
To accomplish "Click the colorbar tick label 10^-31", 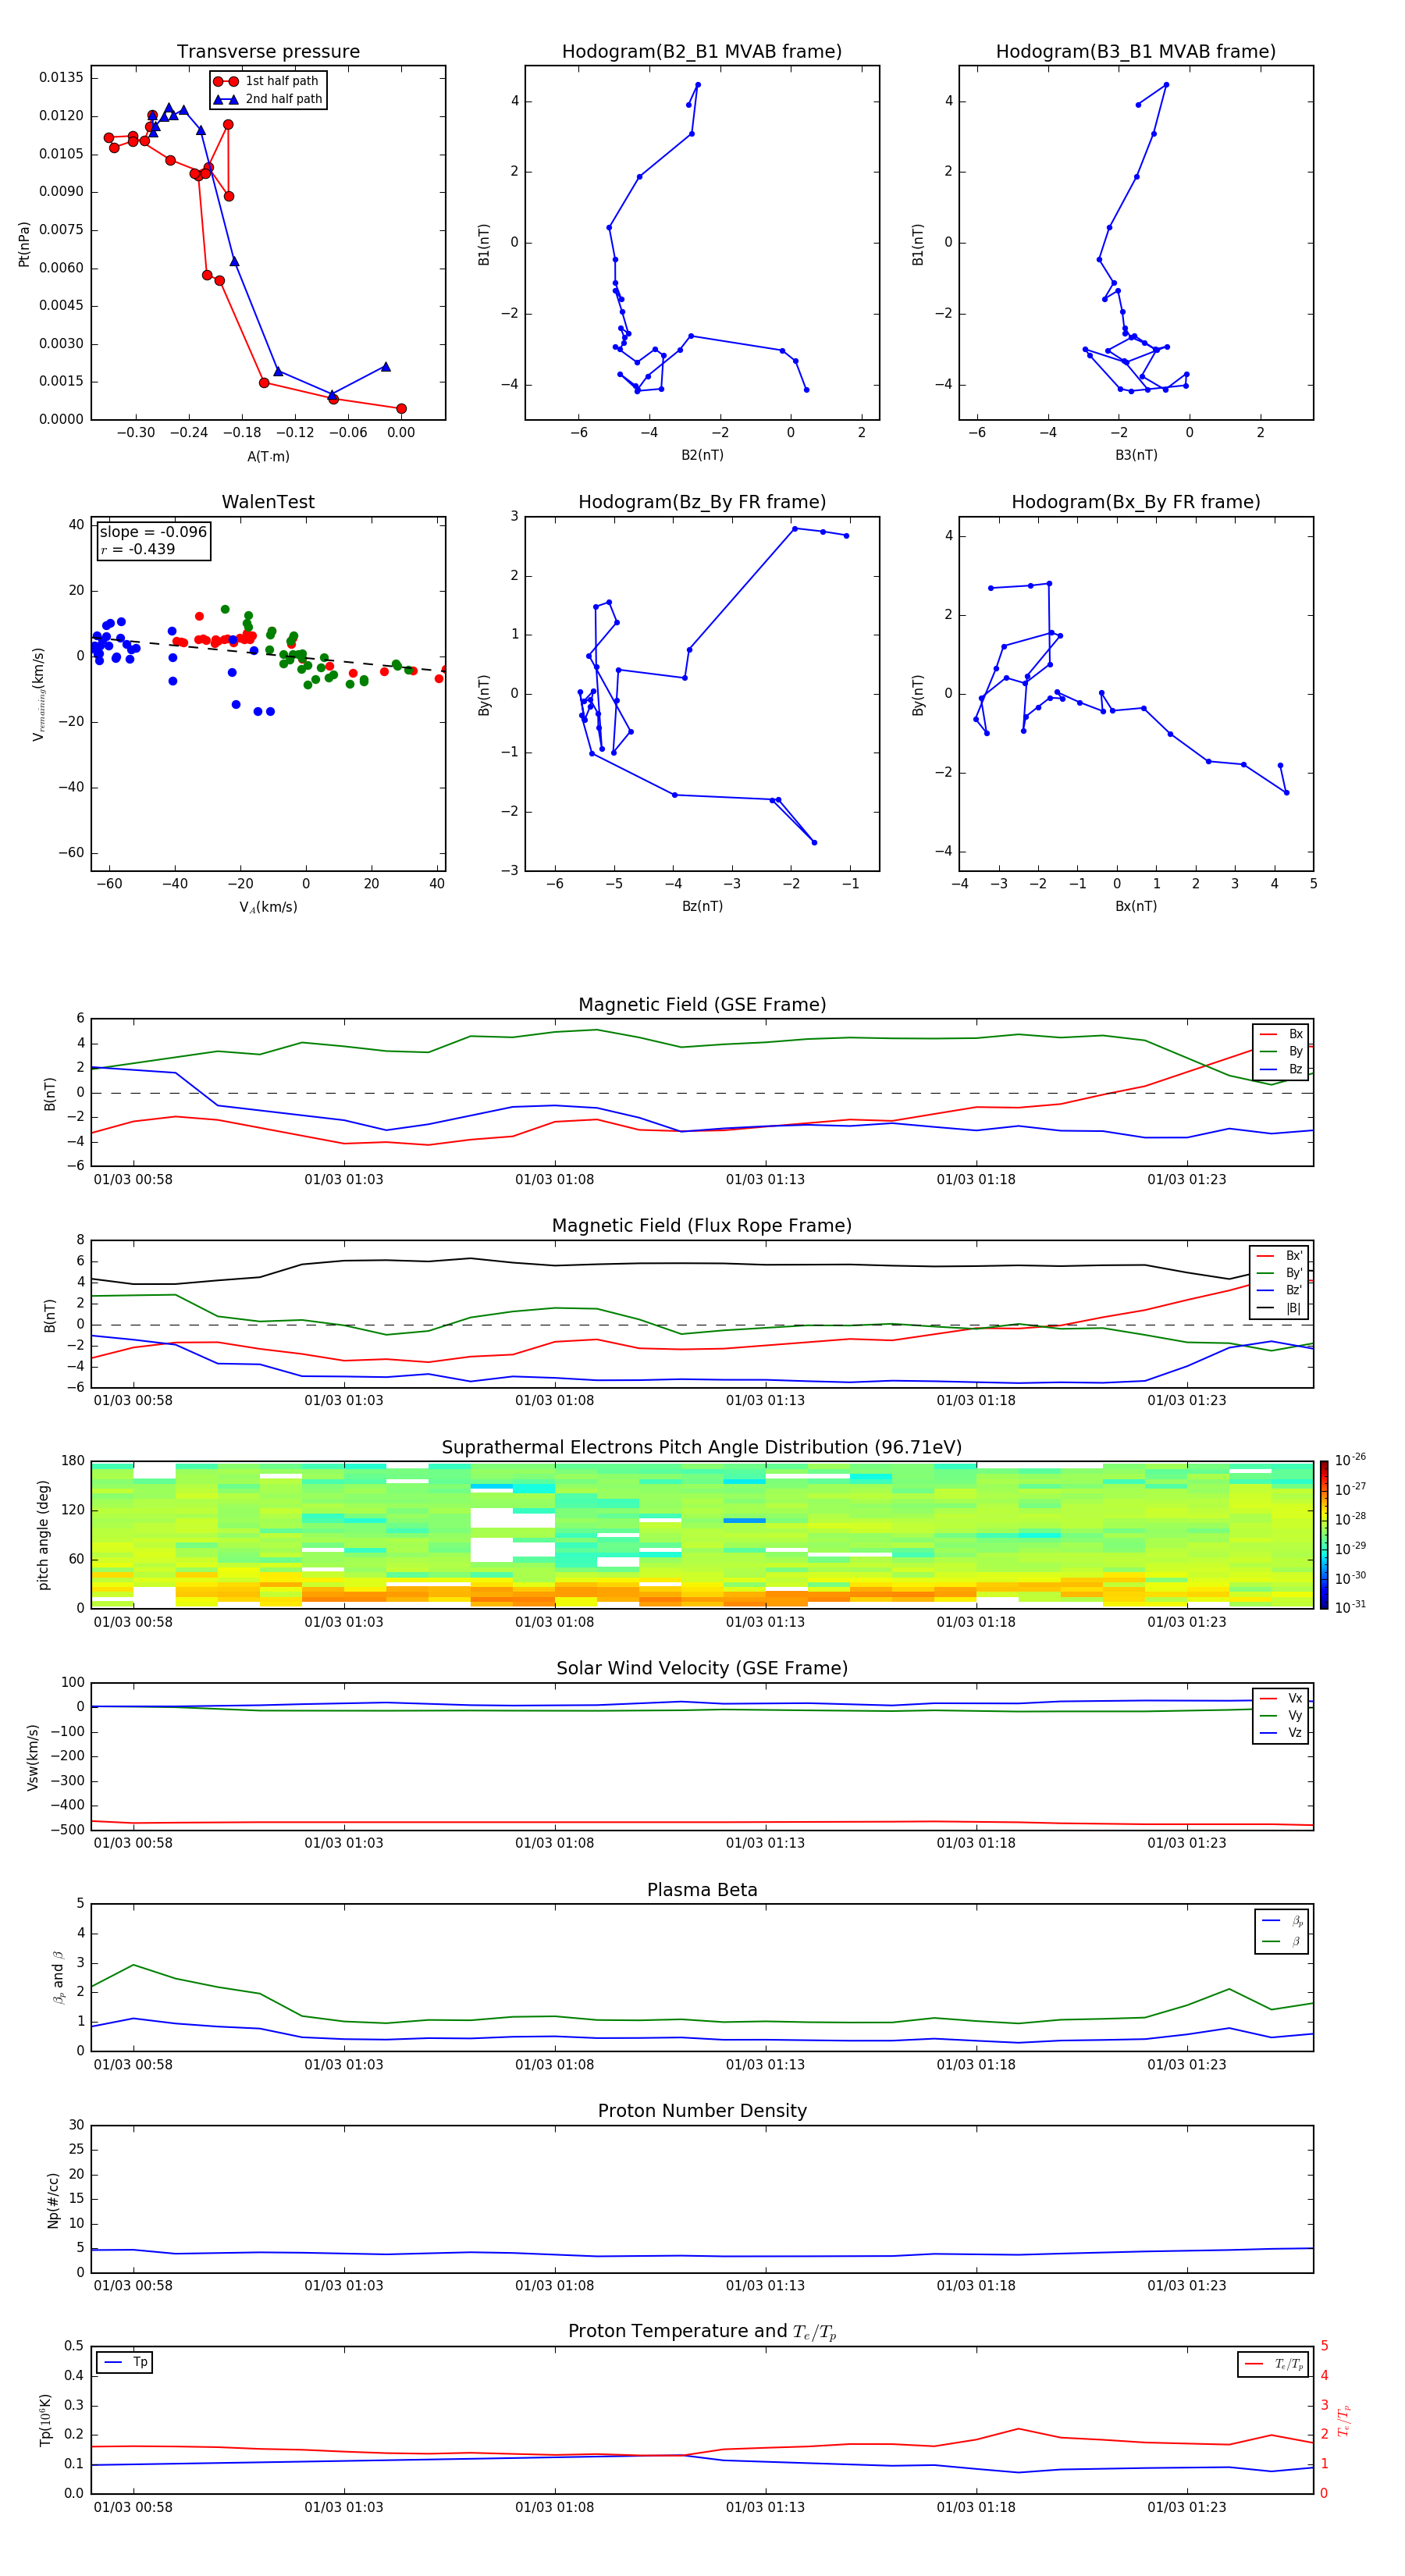I will 1350,1607.
